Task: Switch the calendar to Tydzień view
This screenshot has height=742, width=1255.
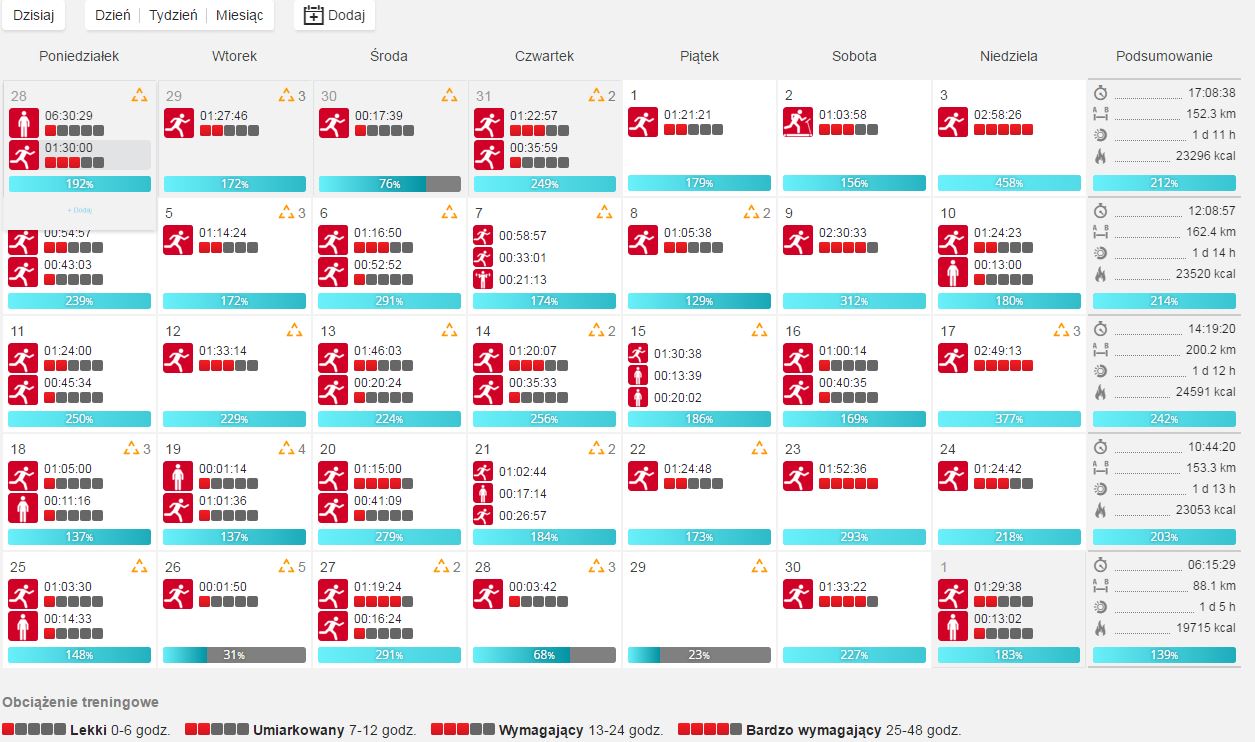Action: tap(173, 16)
